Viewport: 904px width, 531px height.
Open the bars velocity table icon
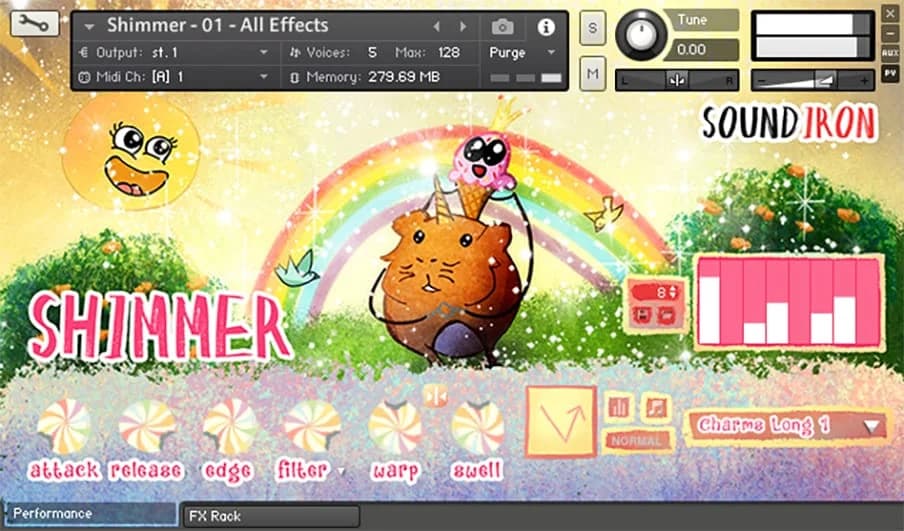pyautogui.click(x=619, y=408)
